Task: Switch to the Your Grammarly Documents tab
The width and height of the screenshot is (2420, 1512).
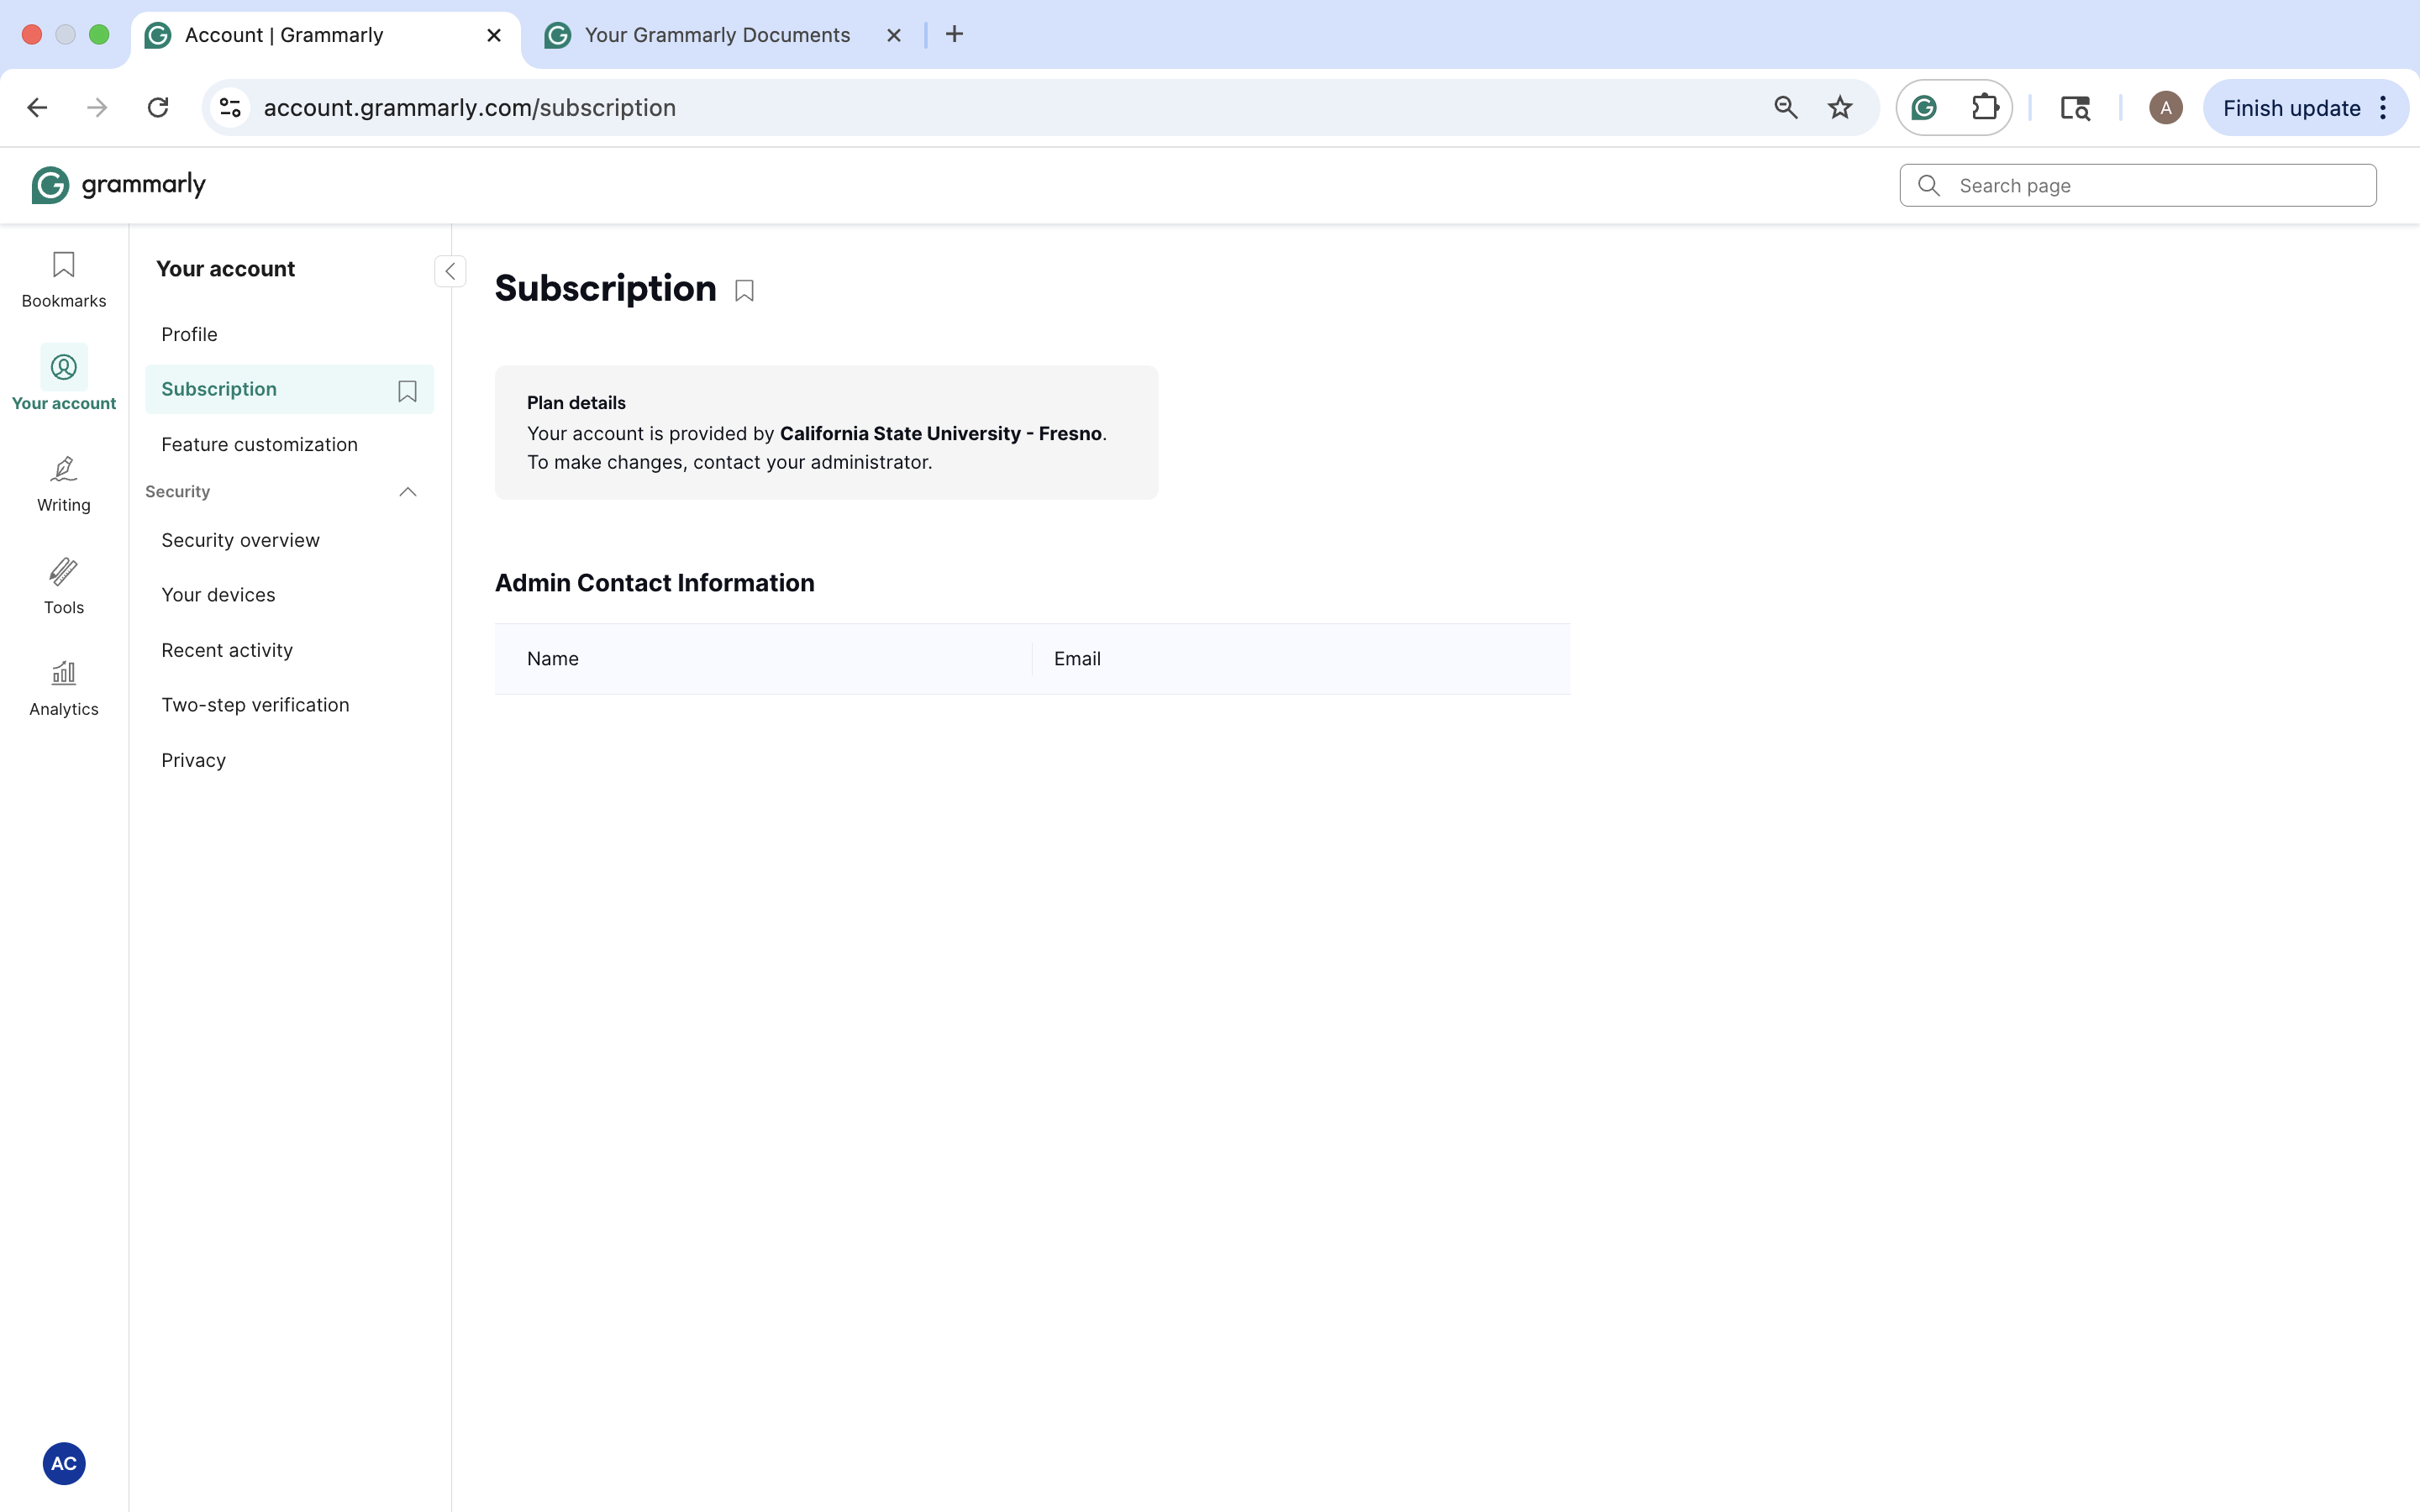Action: coord(716,34)
